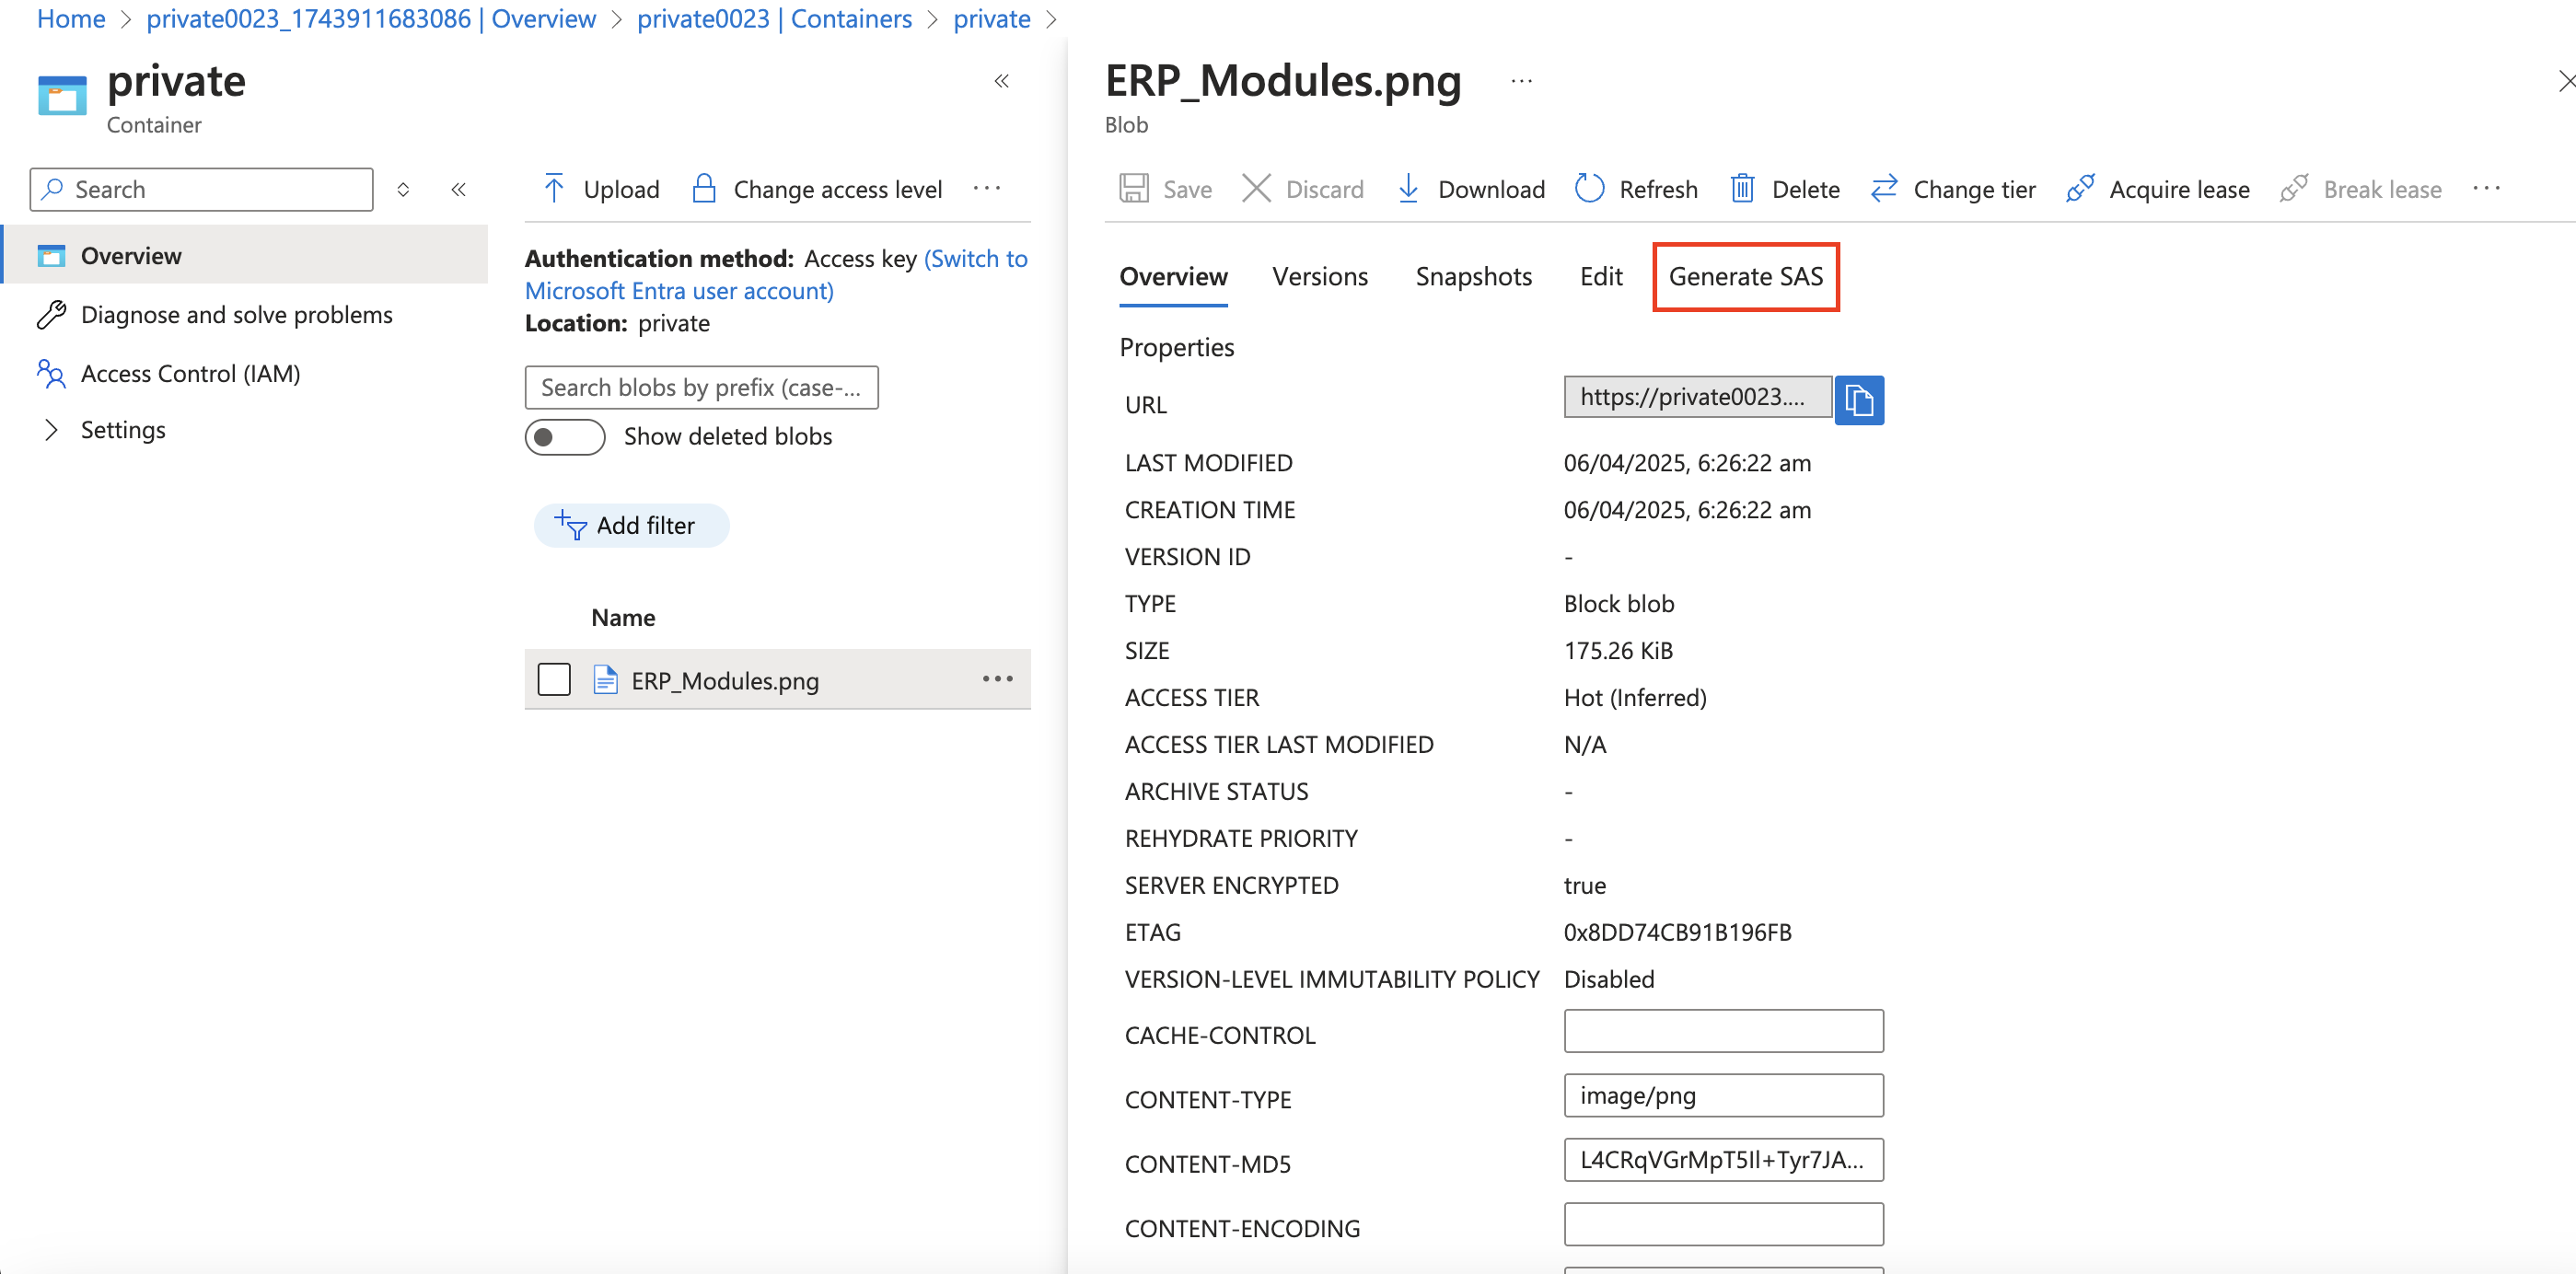Open Diagnose and solve problems
Image resolution: width=2576 pixels, height=1274 pixels.
(236, 315)
